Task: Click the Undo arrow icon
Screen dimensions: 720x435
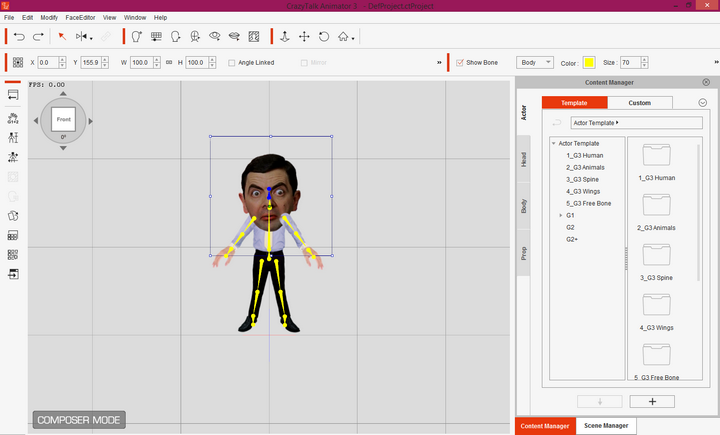Action: (x=19, y=36)
